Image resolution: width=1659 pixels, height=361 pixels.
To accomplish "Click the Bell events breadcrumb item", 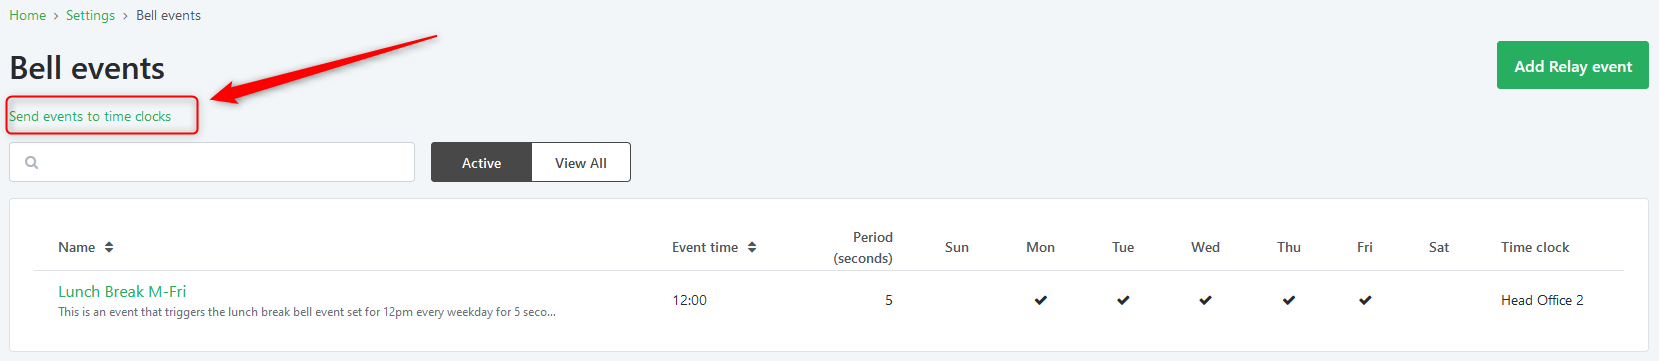I will tap(168, 15).
